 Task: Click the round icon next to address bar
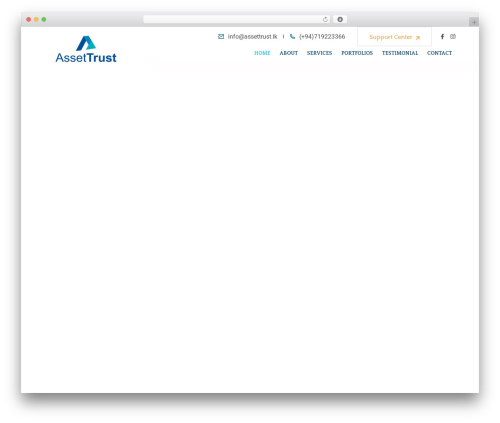340,19
